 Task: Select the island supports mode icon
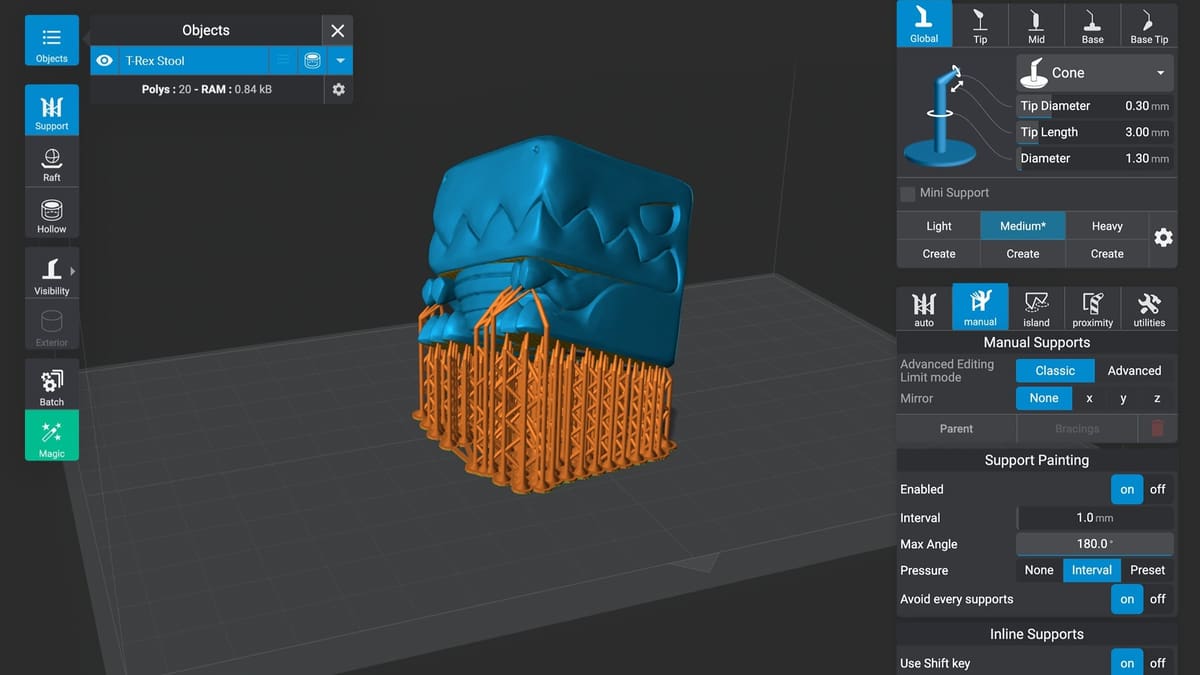click(x=1036, y=308)
